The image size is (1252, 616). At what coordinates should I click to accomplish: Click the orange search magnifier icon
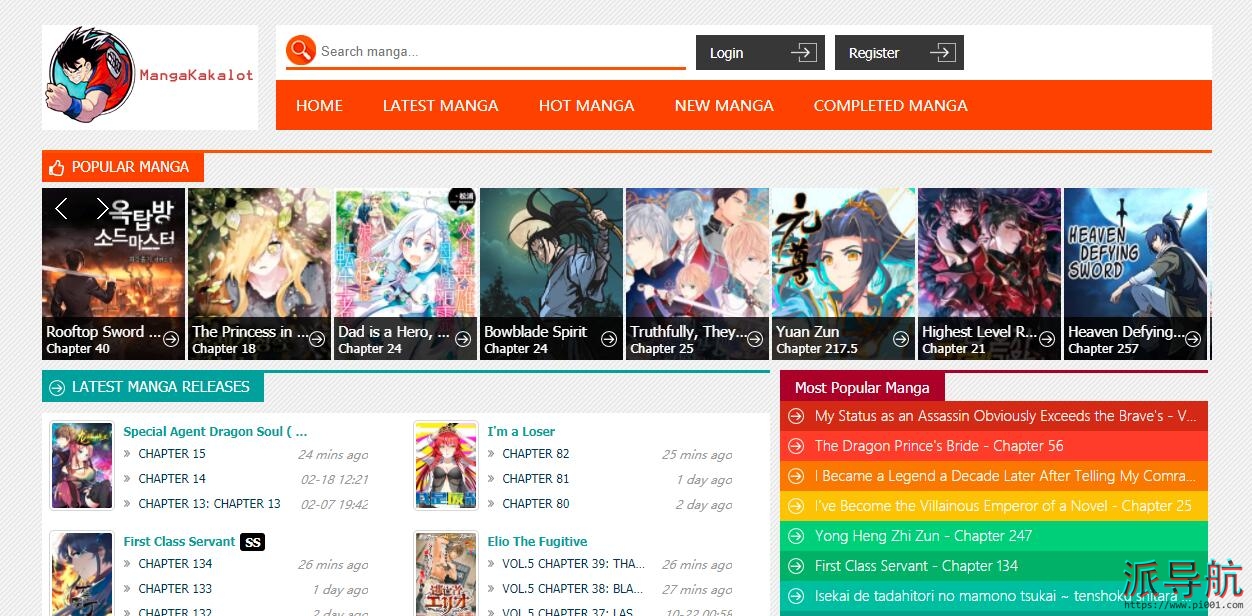coord(301,51)
